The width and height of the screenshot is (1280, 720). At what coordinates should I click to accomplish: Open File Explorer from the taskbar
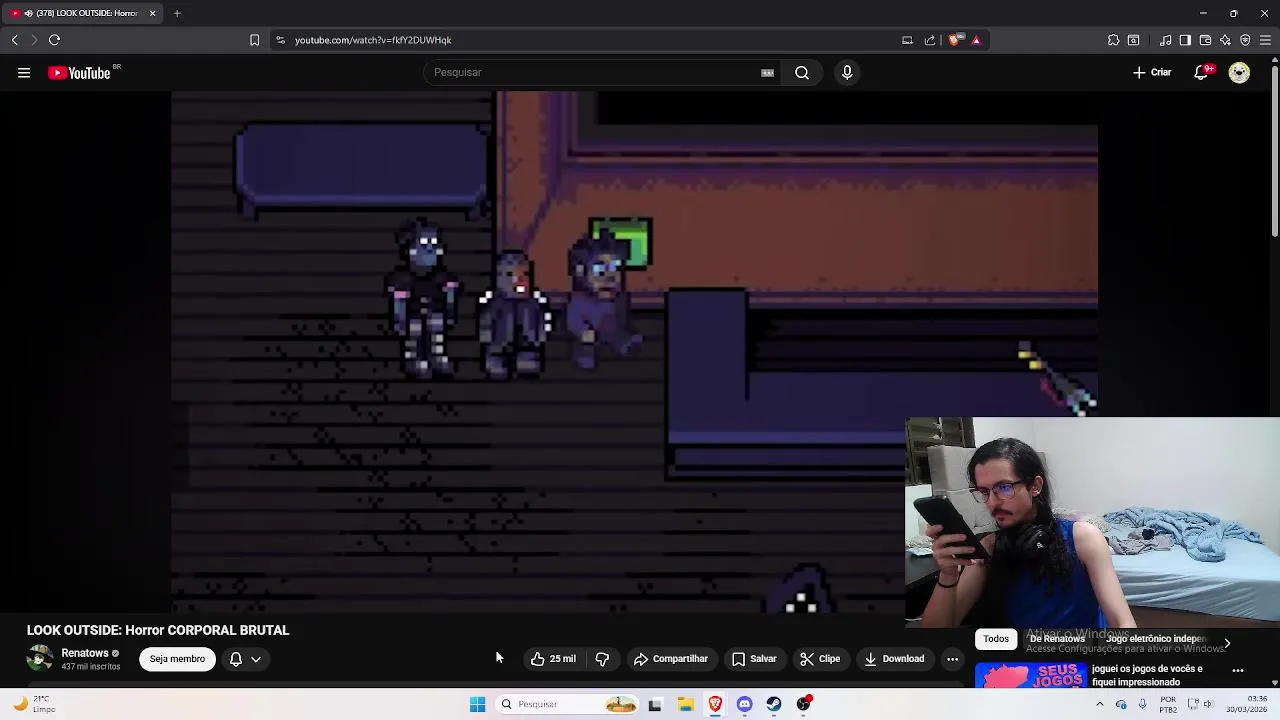pos(686,704)
